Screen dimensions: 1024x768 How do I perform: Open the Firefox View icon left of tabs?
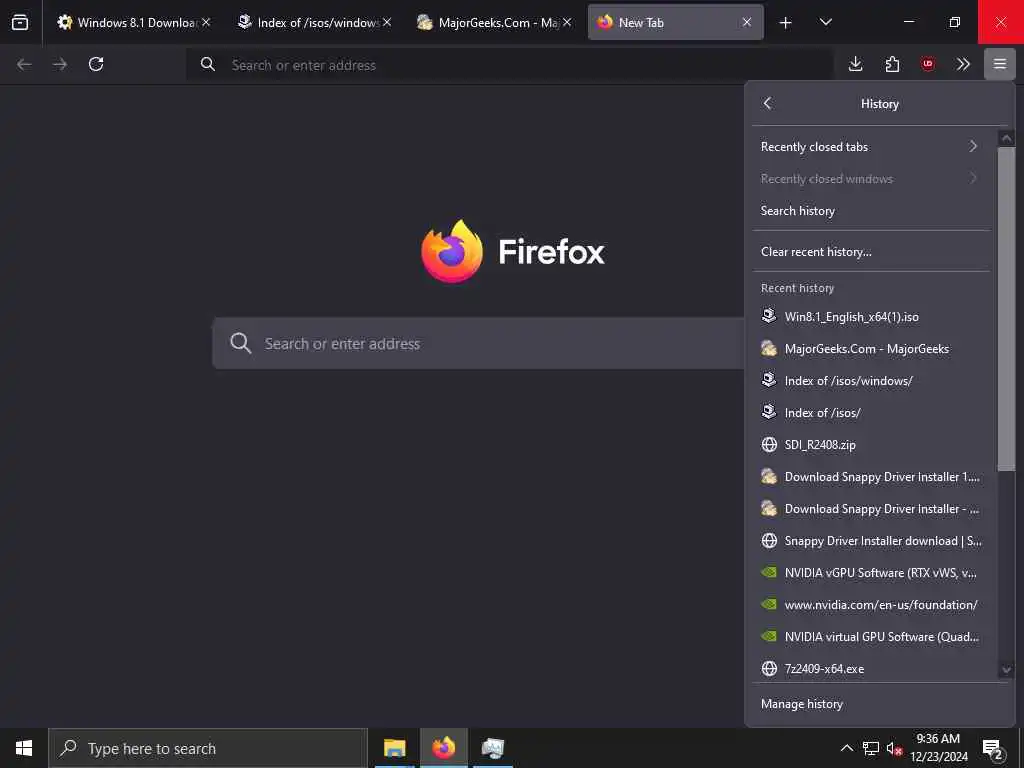(20, 22)
